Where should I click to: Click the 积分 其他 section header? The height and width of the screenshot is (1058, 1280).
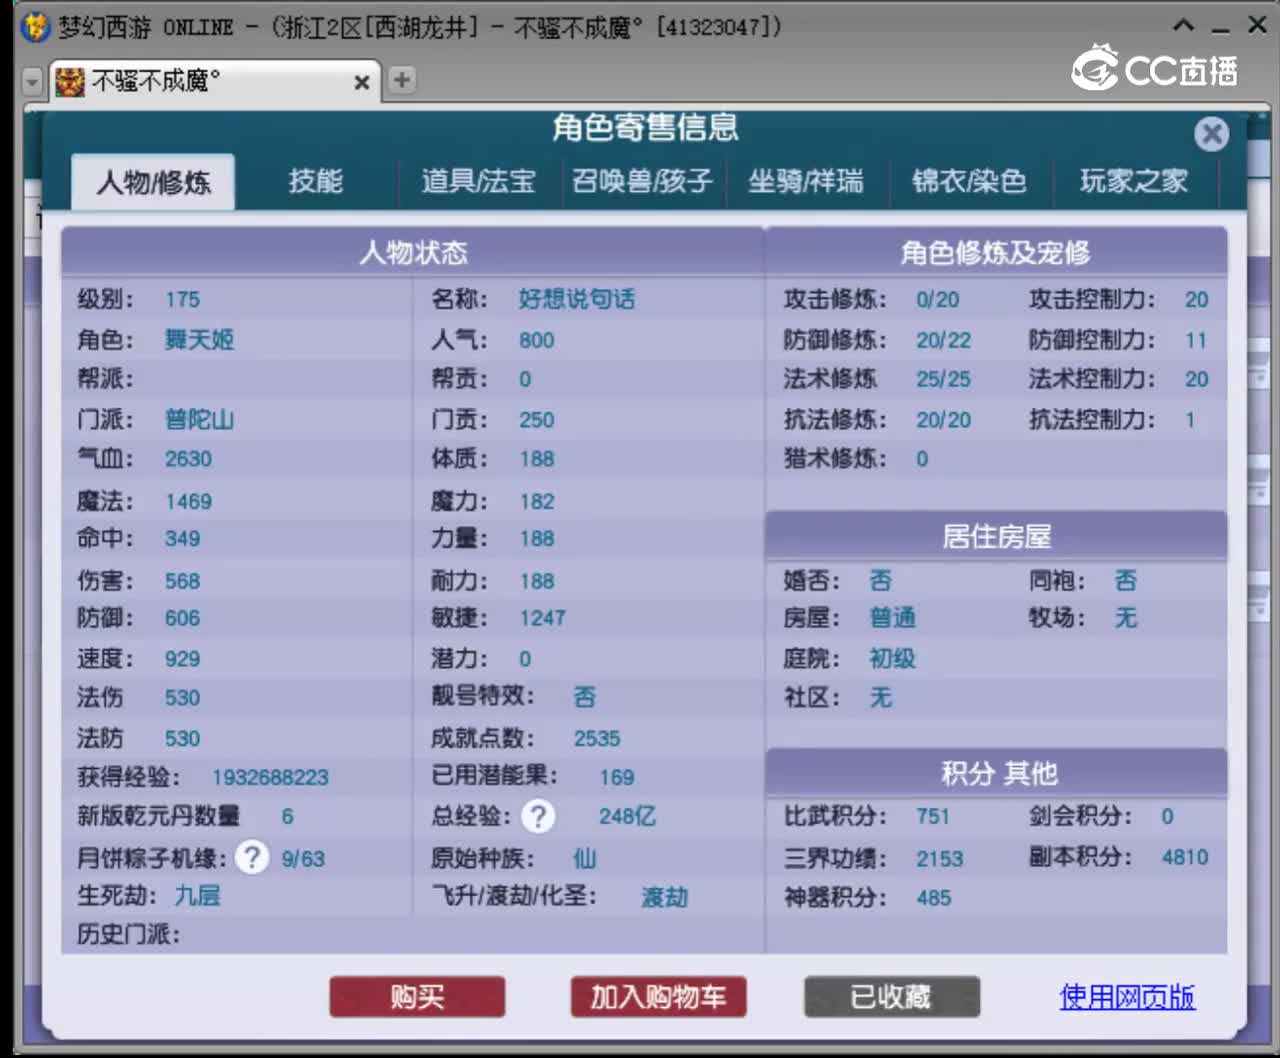[x=996, y=773]
